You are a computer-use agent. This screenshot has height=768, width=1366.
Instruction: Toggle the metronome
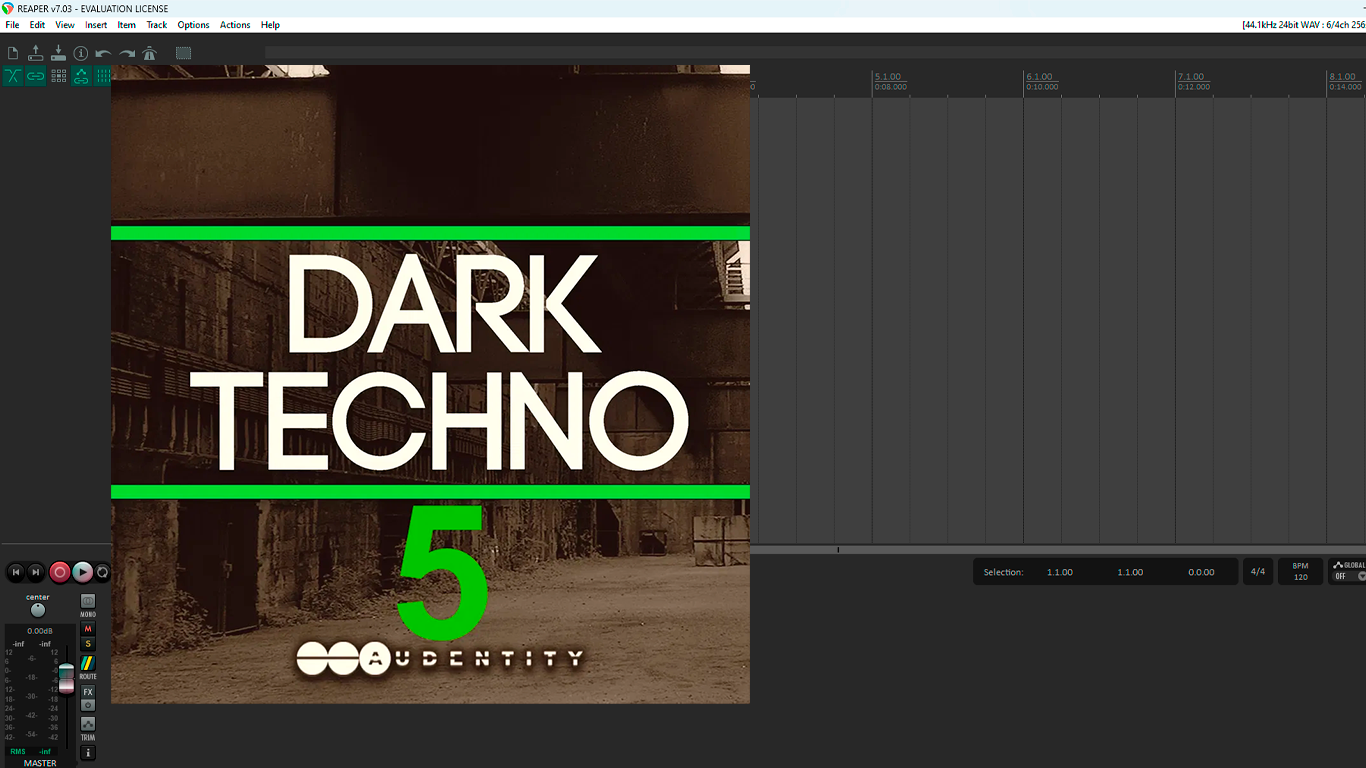click(150, 53)
